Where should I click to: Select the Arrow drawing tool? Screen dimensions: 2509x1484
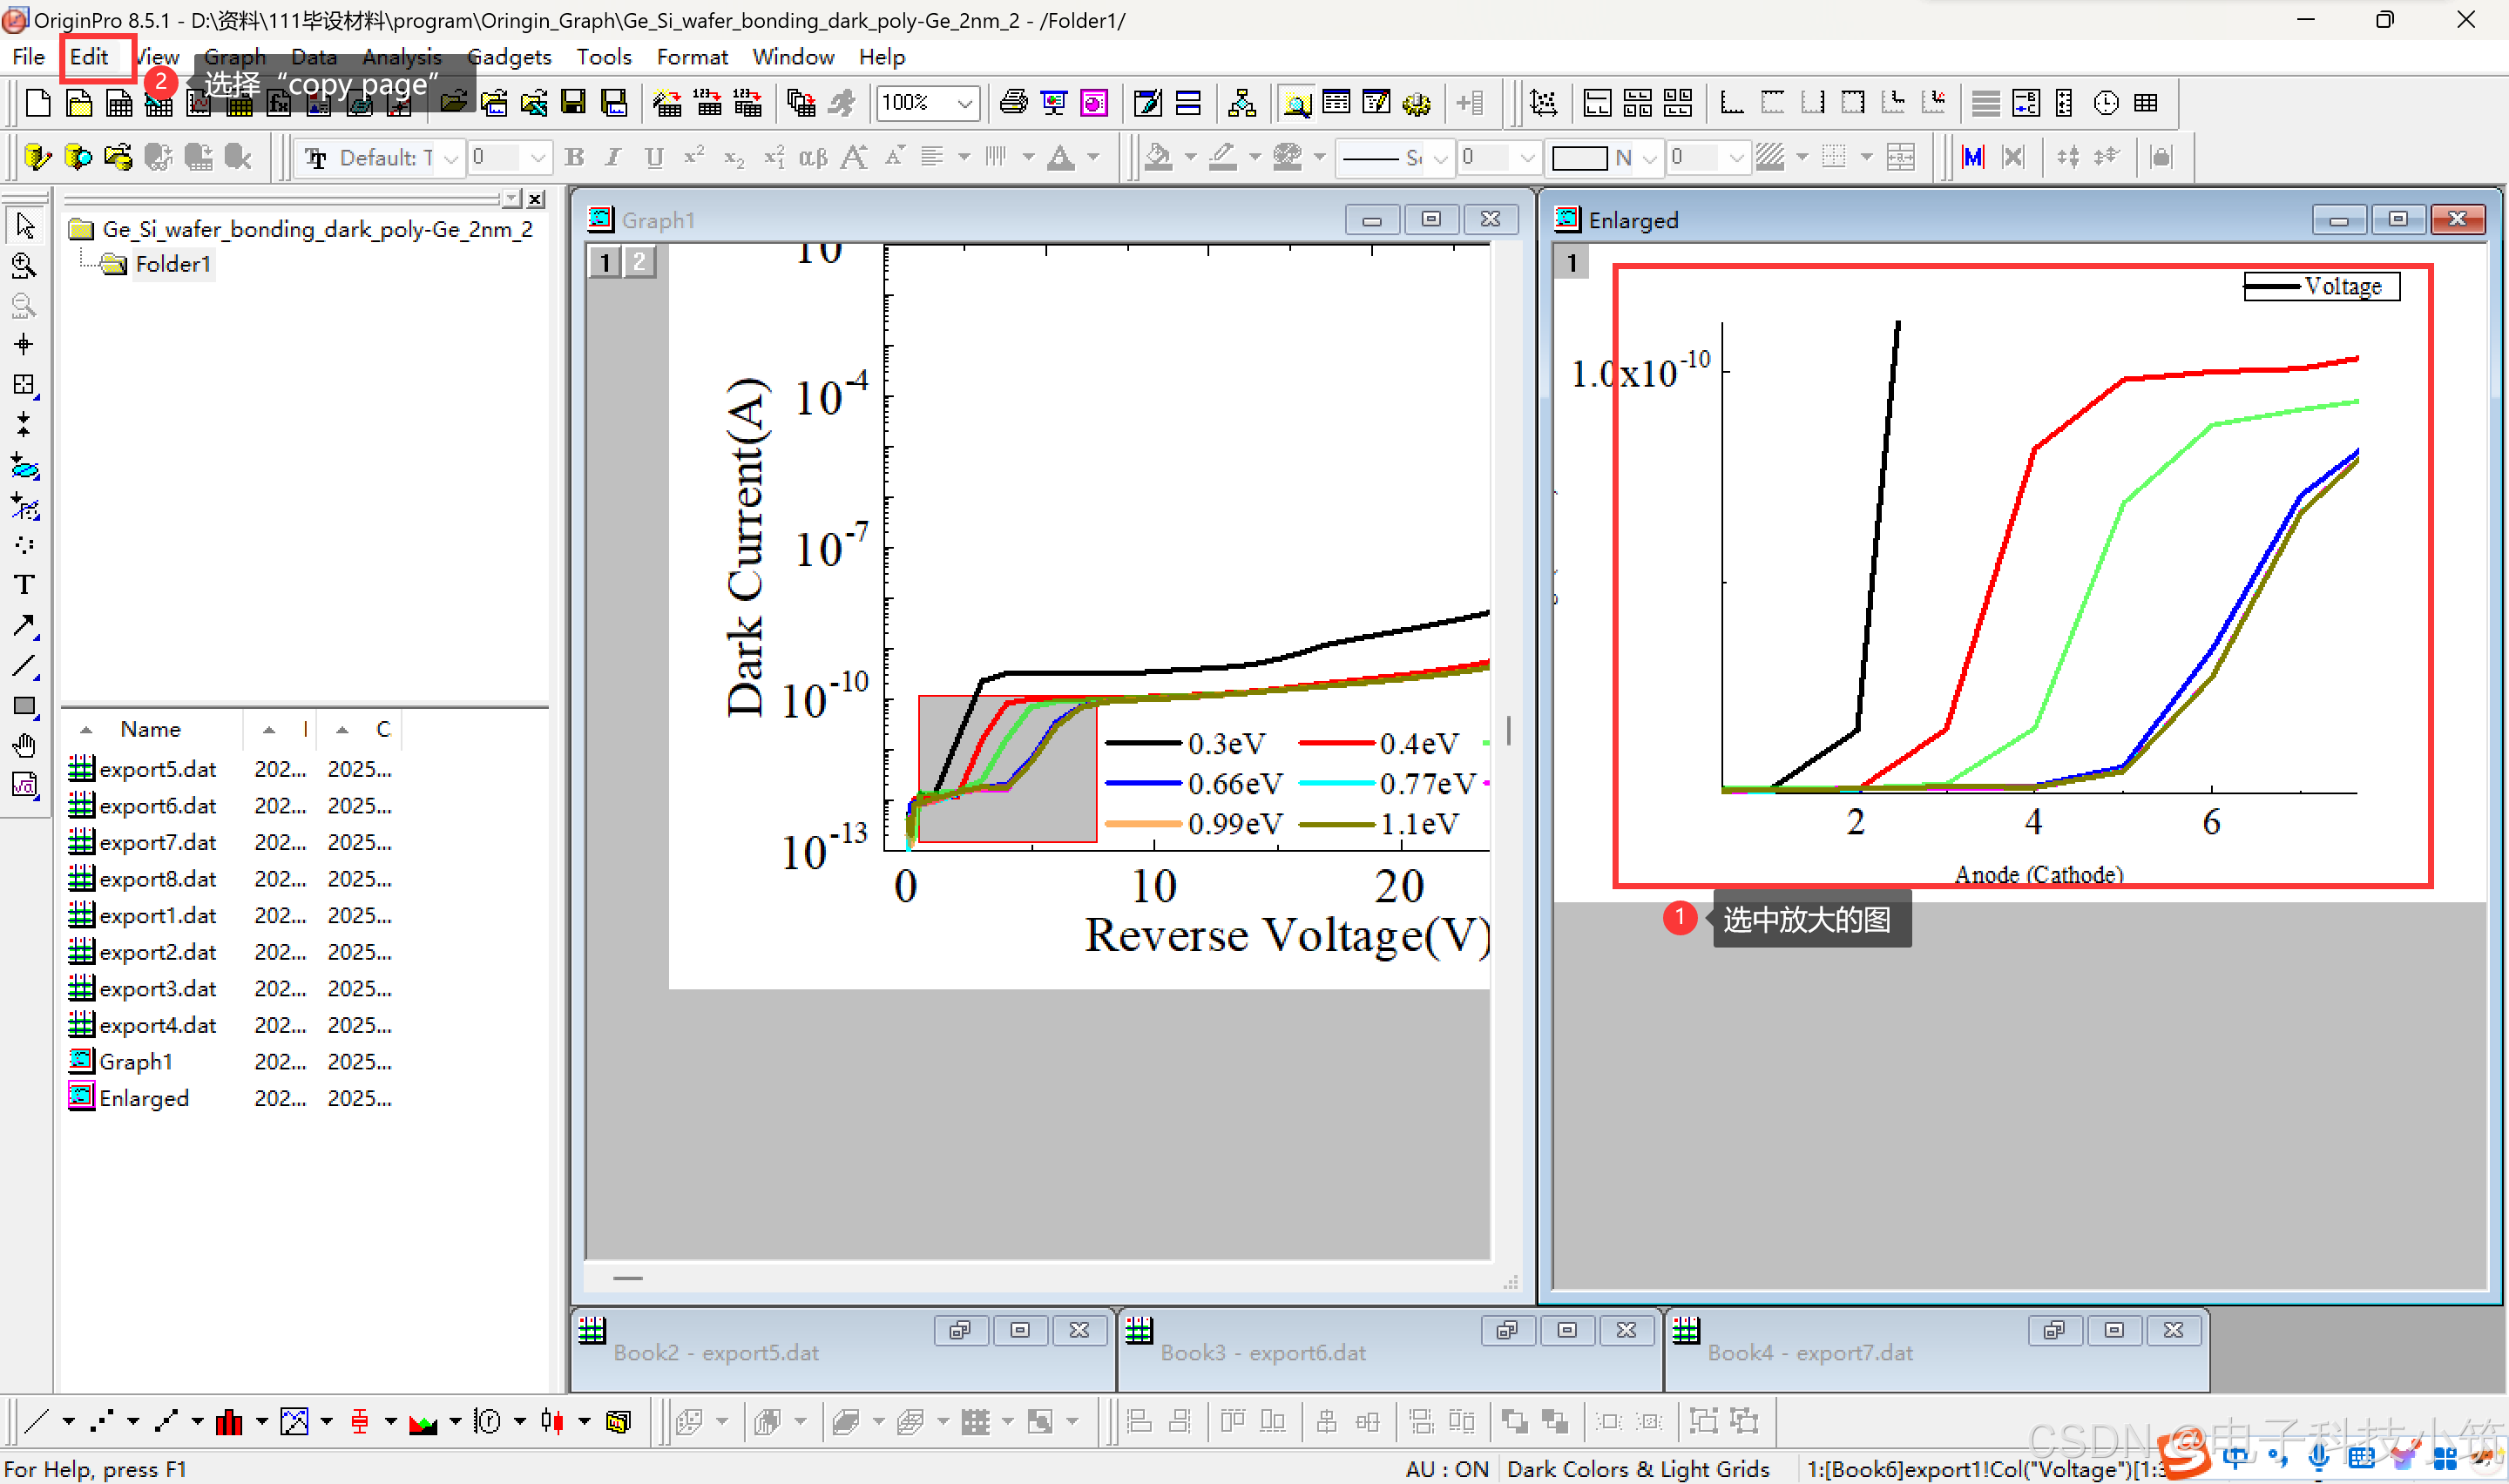(x=24, y=626)
